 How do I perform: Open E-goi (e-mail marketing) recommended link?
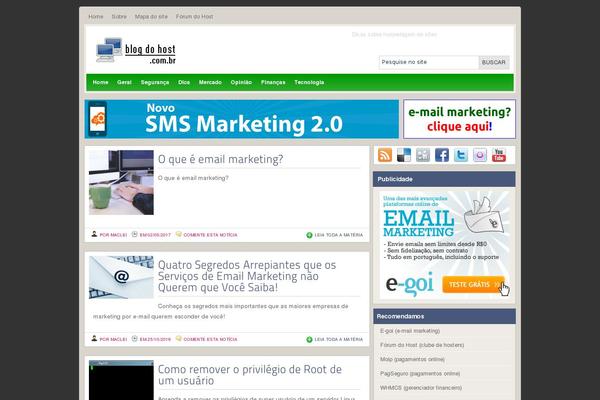tap(410, 331)
